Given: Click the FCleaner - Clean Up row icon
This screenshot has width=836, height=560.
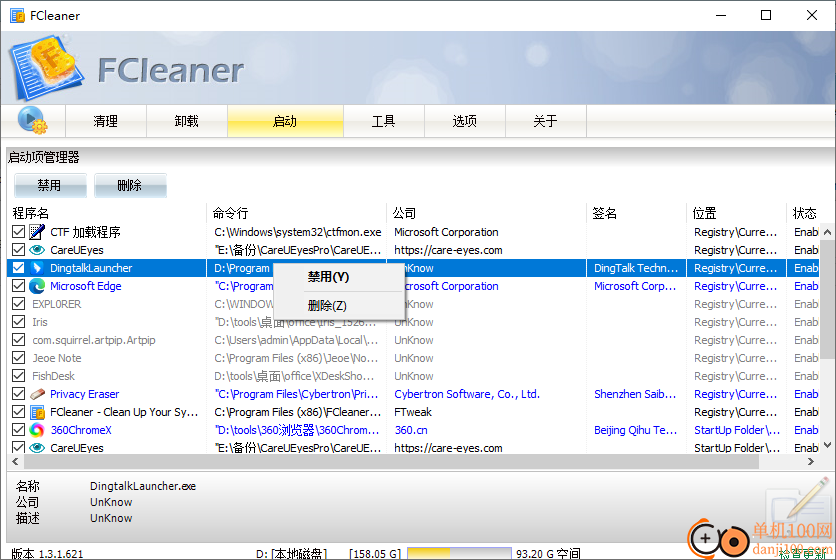Looking at the screenshot, I should [x=37, y=412].
